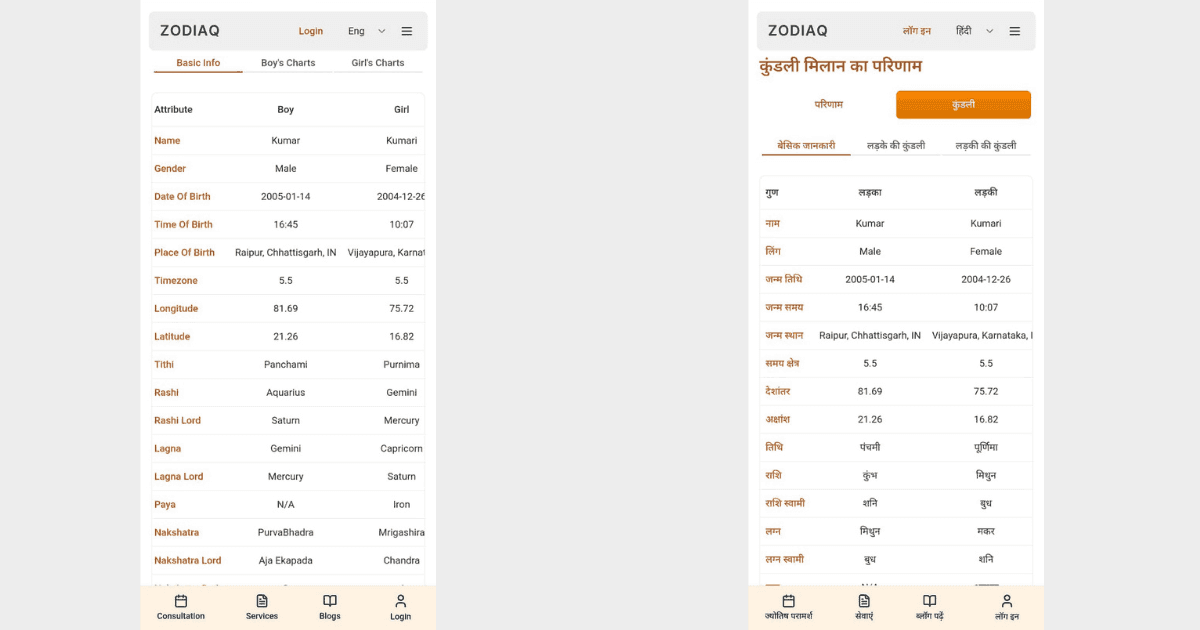The height and width of the screenshot is (630, 1200).
Task: Click the Login link in the header
Action: pyautogui.click(x=311, y=31)
